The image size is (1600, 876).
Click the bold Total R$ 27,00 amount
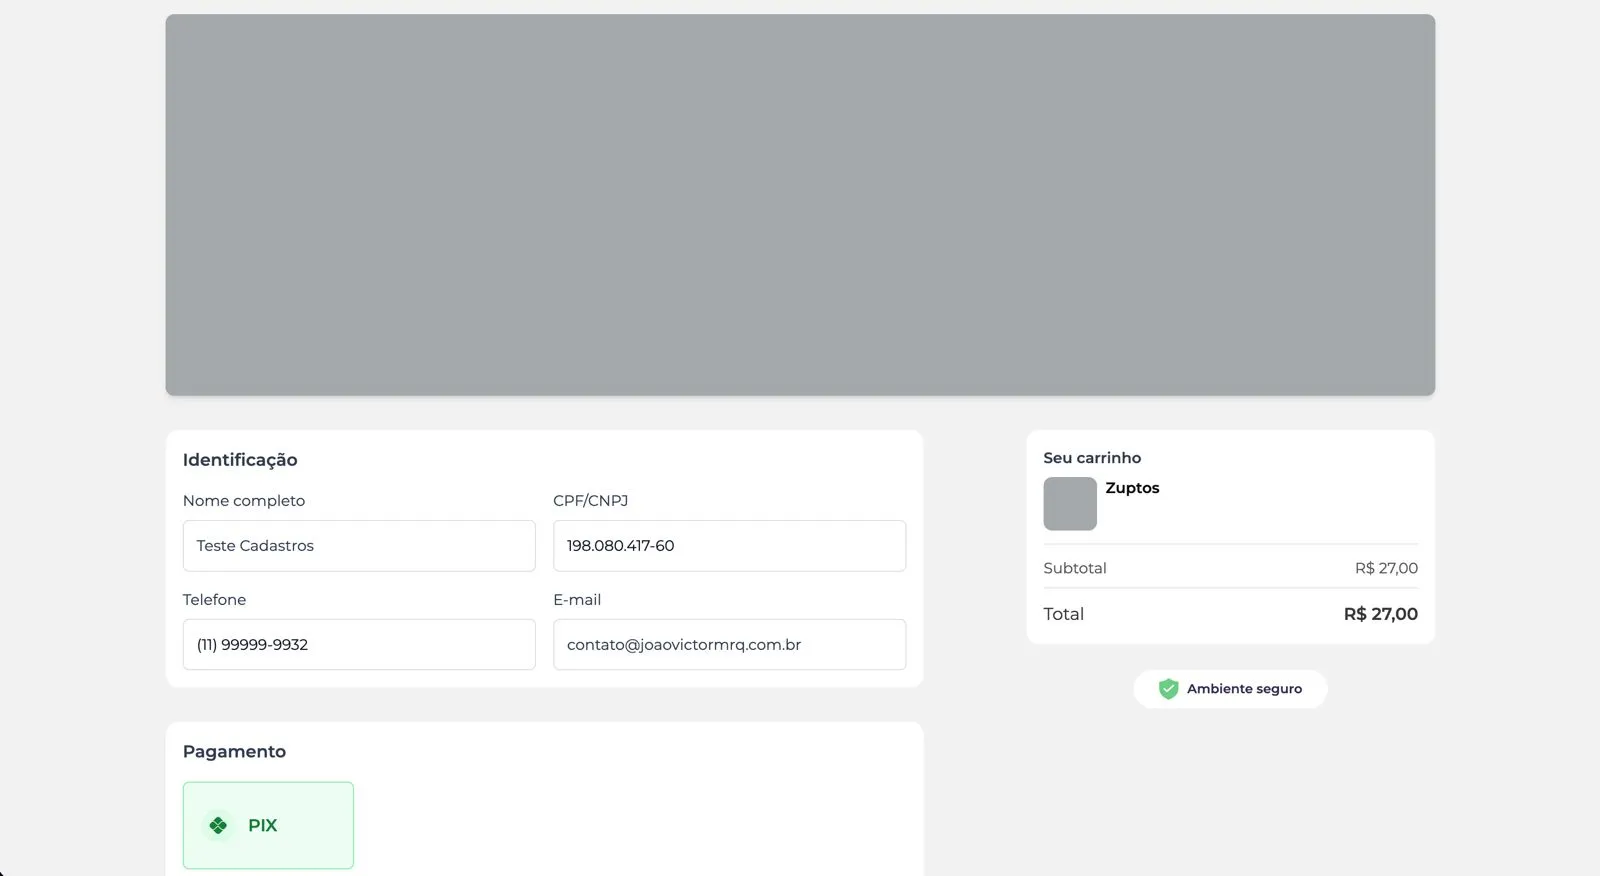pyautogui.click(x=1380, y=614)
